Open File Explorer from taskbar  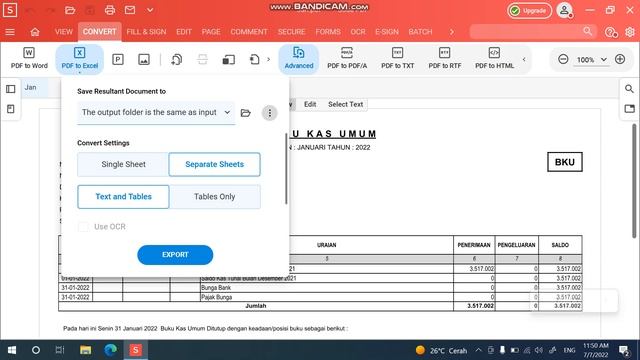coord(85,350)
